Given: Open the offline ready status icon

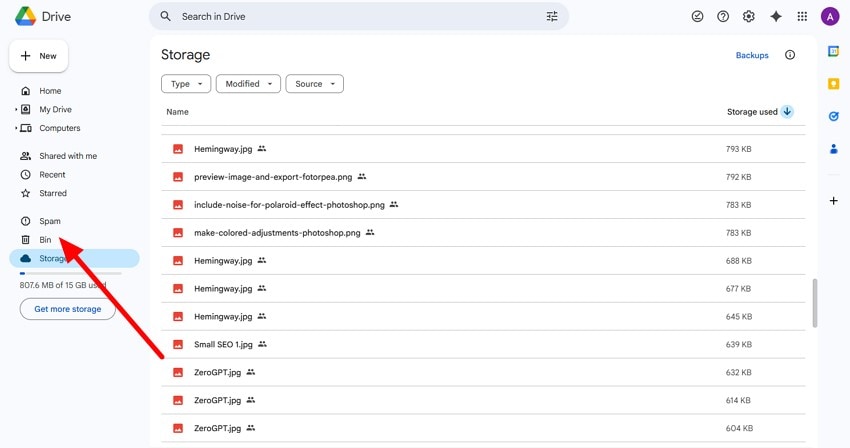Looking at the screenshot, I should coord(698,16).
